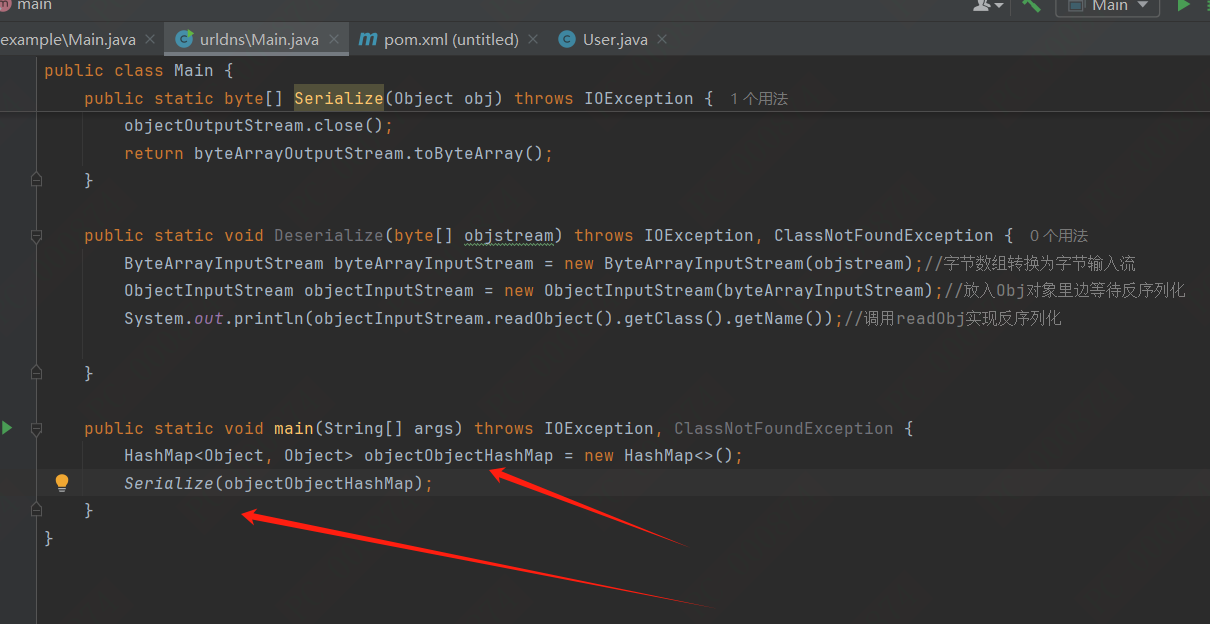Close the User.java tab
Image resolution: width=1210 pixels, height=624 pixels.
(x=662, y=40)
